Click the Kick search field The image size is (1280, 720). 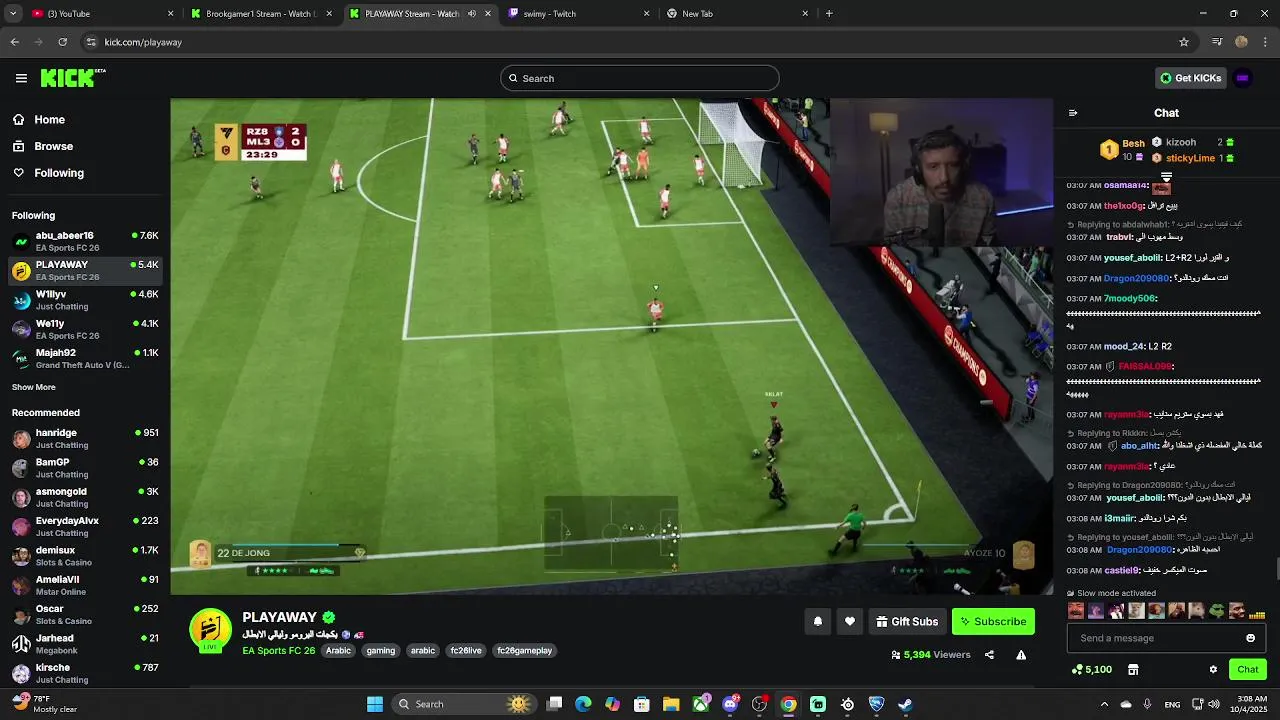point(640,78)
